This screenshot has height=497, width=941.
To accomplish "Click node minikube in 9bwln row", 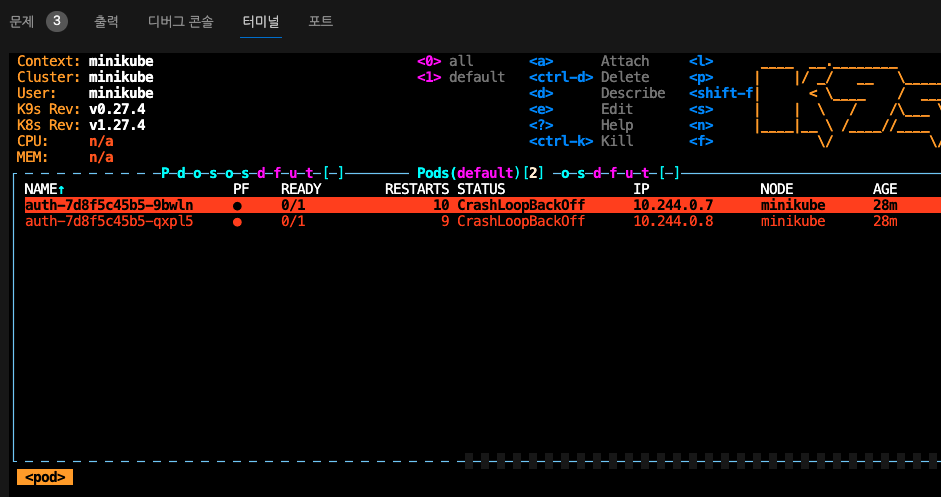I will click(793, 205).
